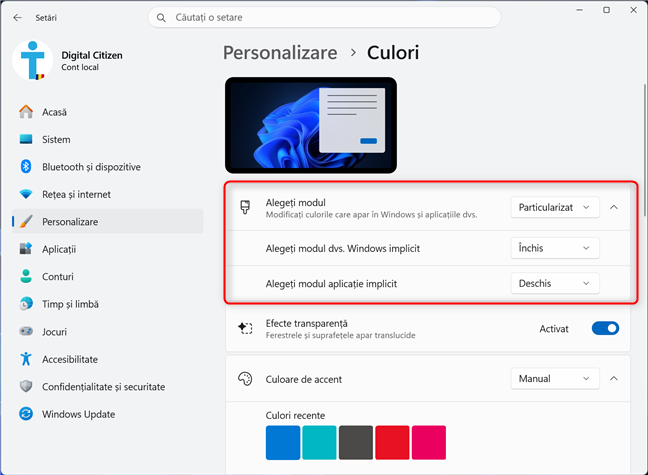Click Alegeți modul dvs. Windows implicit label
The width and height of the screenshot is (648, 475).
[x=343, y=248]
